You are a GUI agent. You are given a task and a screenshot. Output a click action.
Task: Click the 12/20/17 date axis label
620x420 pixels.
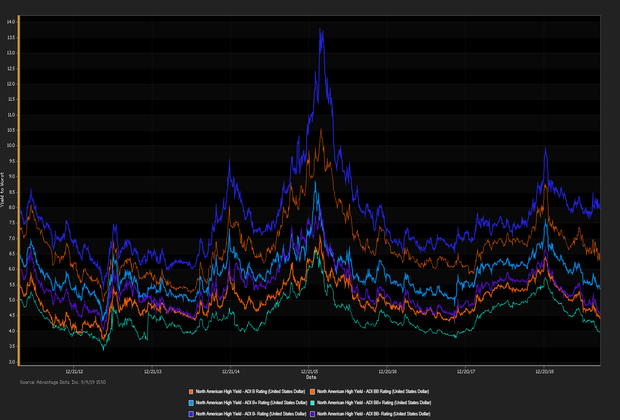466,372
